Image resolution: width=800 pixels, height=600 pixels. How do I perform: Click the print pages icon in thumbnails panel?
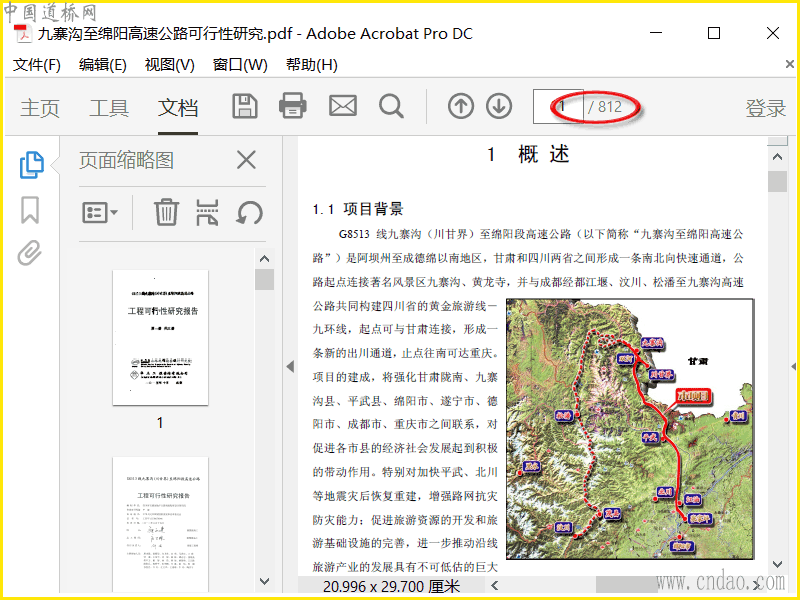coord(207,212)
